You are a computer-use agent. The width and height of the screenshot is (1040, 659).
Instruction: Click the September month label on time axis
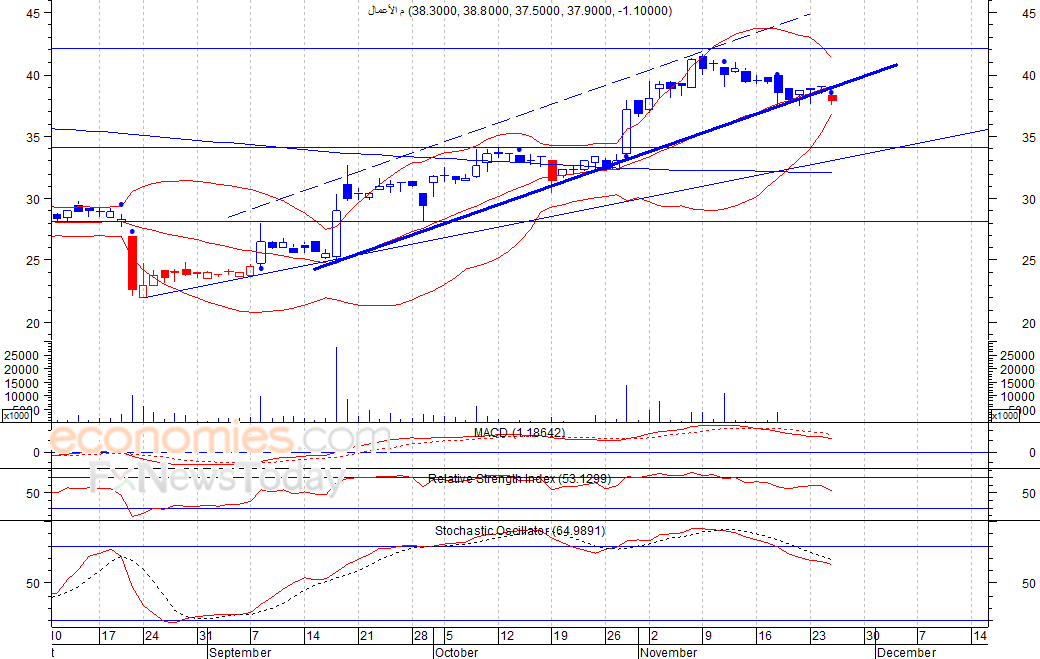pos(240,652)
